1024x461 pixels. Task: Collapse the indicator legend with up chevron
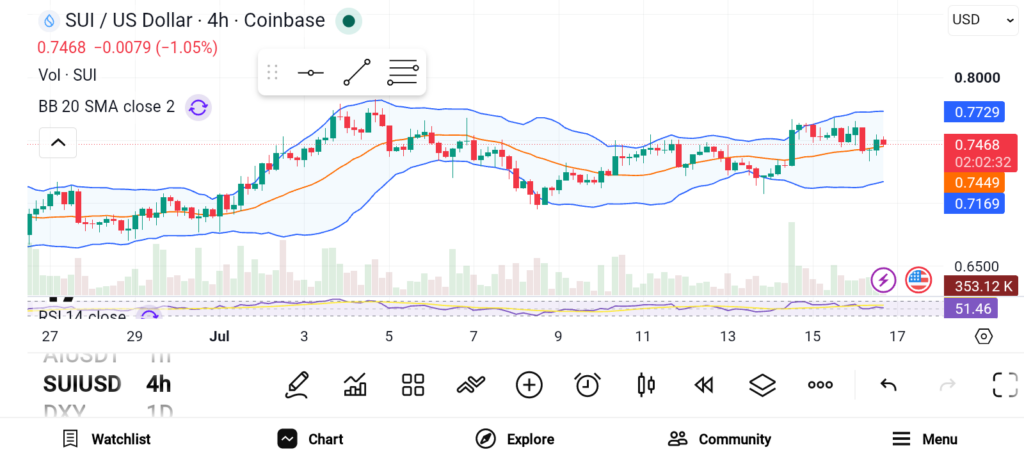click(x=58, y=142)
